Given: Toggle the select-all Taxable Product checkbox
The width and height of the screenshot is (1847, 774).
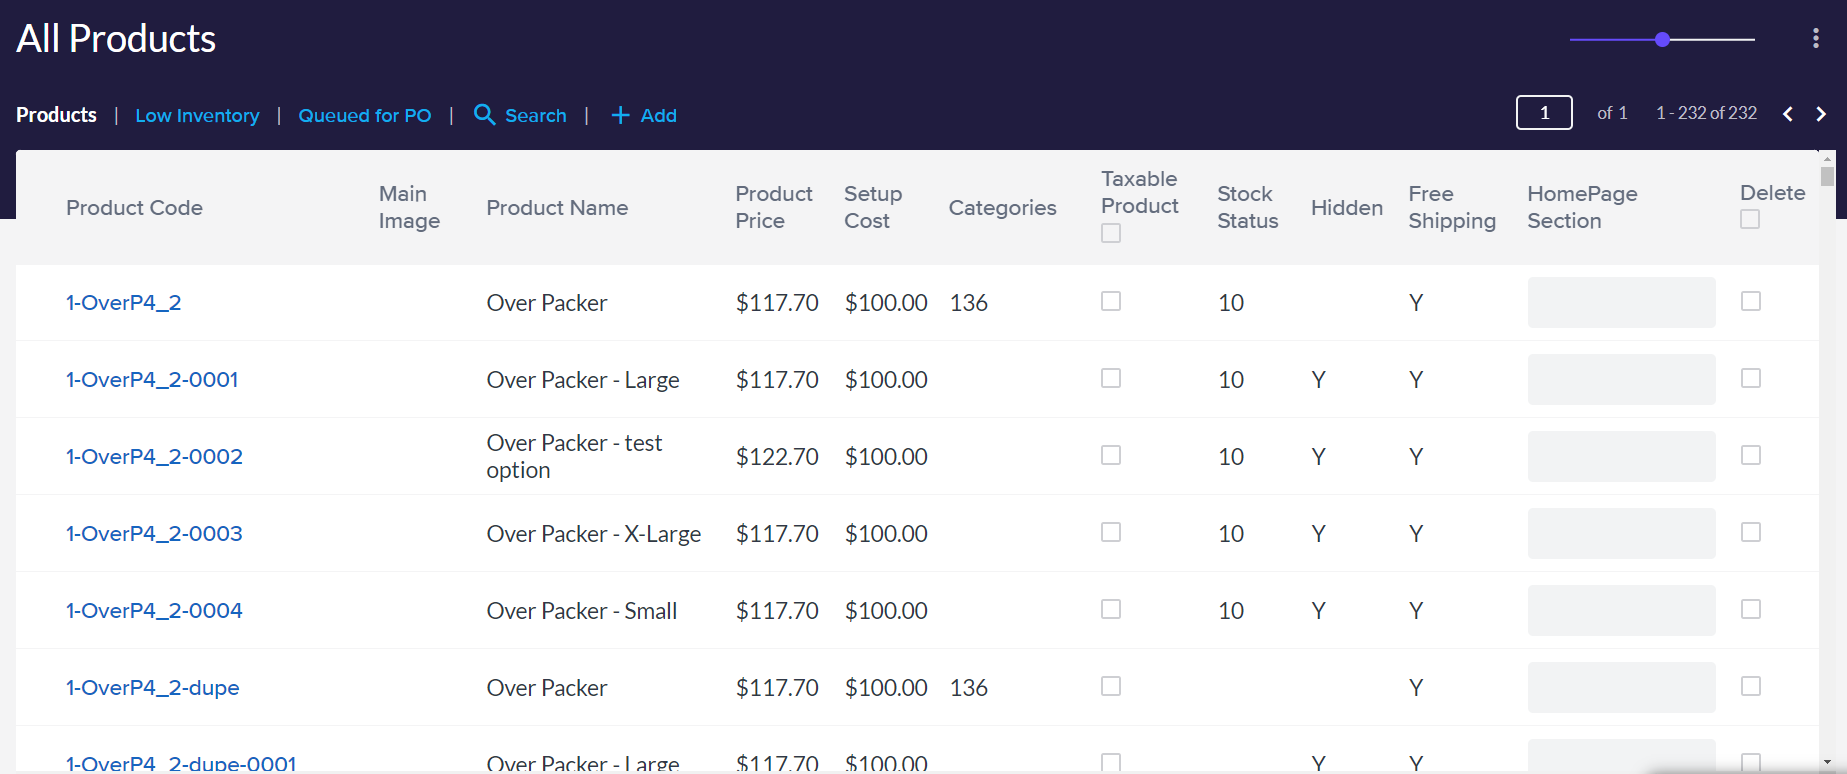Looking at the screenshot, I should point(1111,232).
